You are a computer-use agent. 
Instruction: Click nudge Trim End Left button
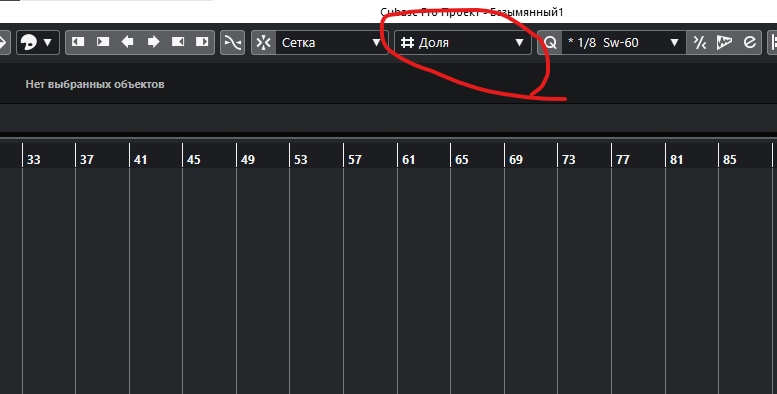(x=178, y=42)
